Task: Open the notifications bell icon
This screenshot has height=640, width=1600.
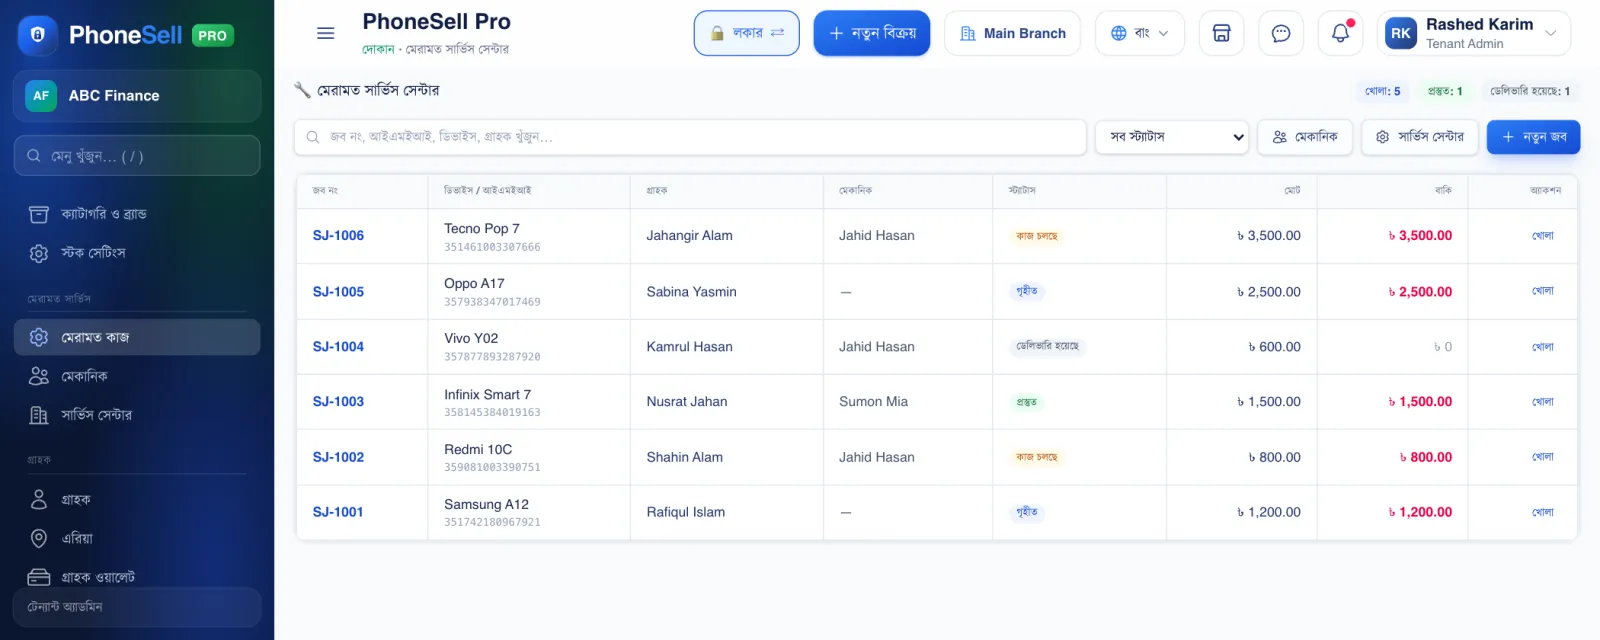Action: pyautogui.click(x=1341, y=33)
